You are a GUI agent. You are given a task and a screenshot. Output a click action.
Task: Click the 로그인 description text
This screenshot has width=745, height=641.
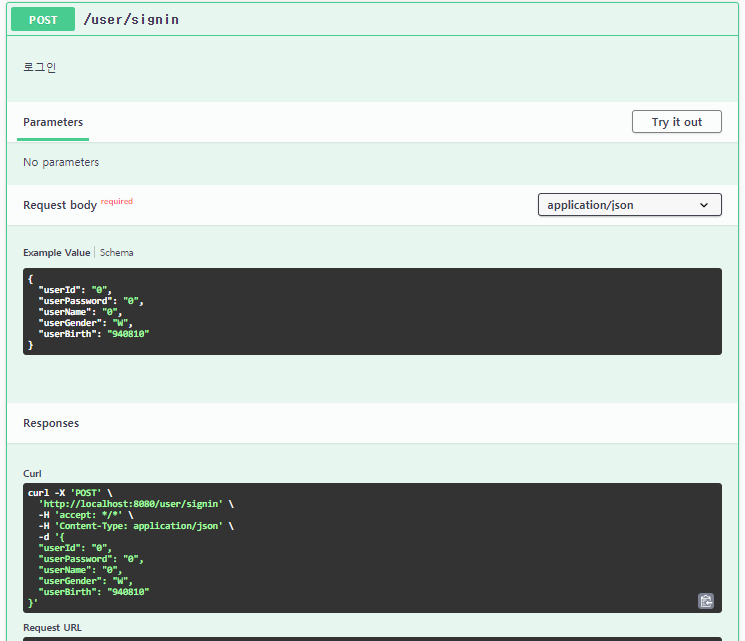coord(39,67)
